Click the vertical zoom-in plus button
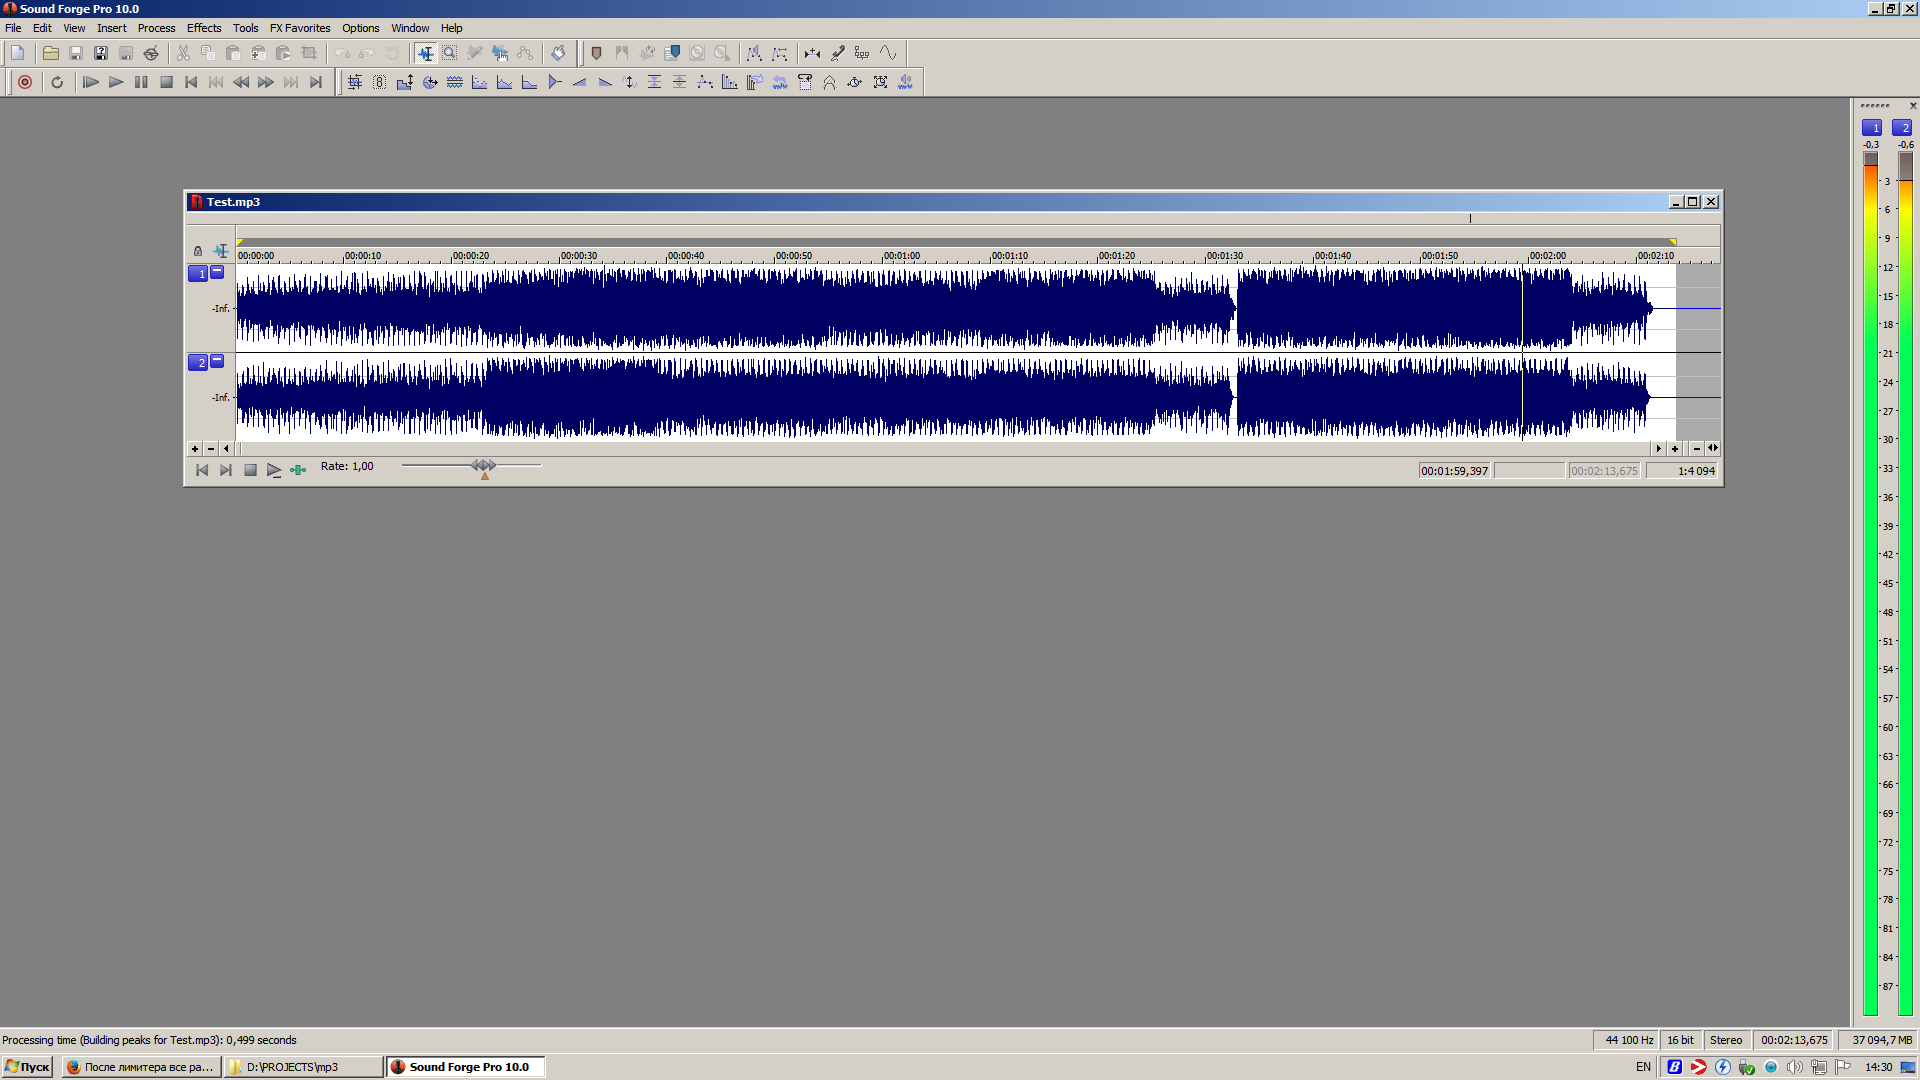 [x=195, y=449]
